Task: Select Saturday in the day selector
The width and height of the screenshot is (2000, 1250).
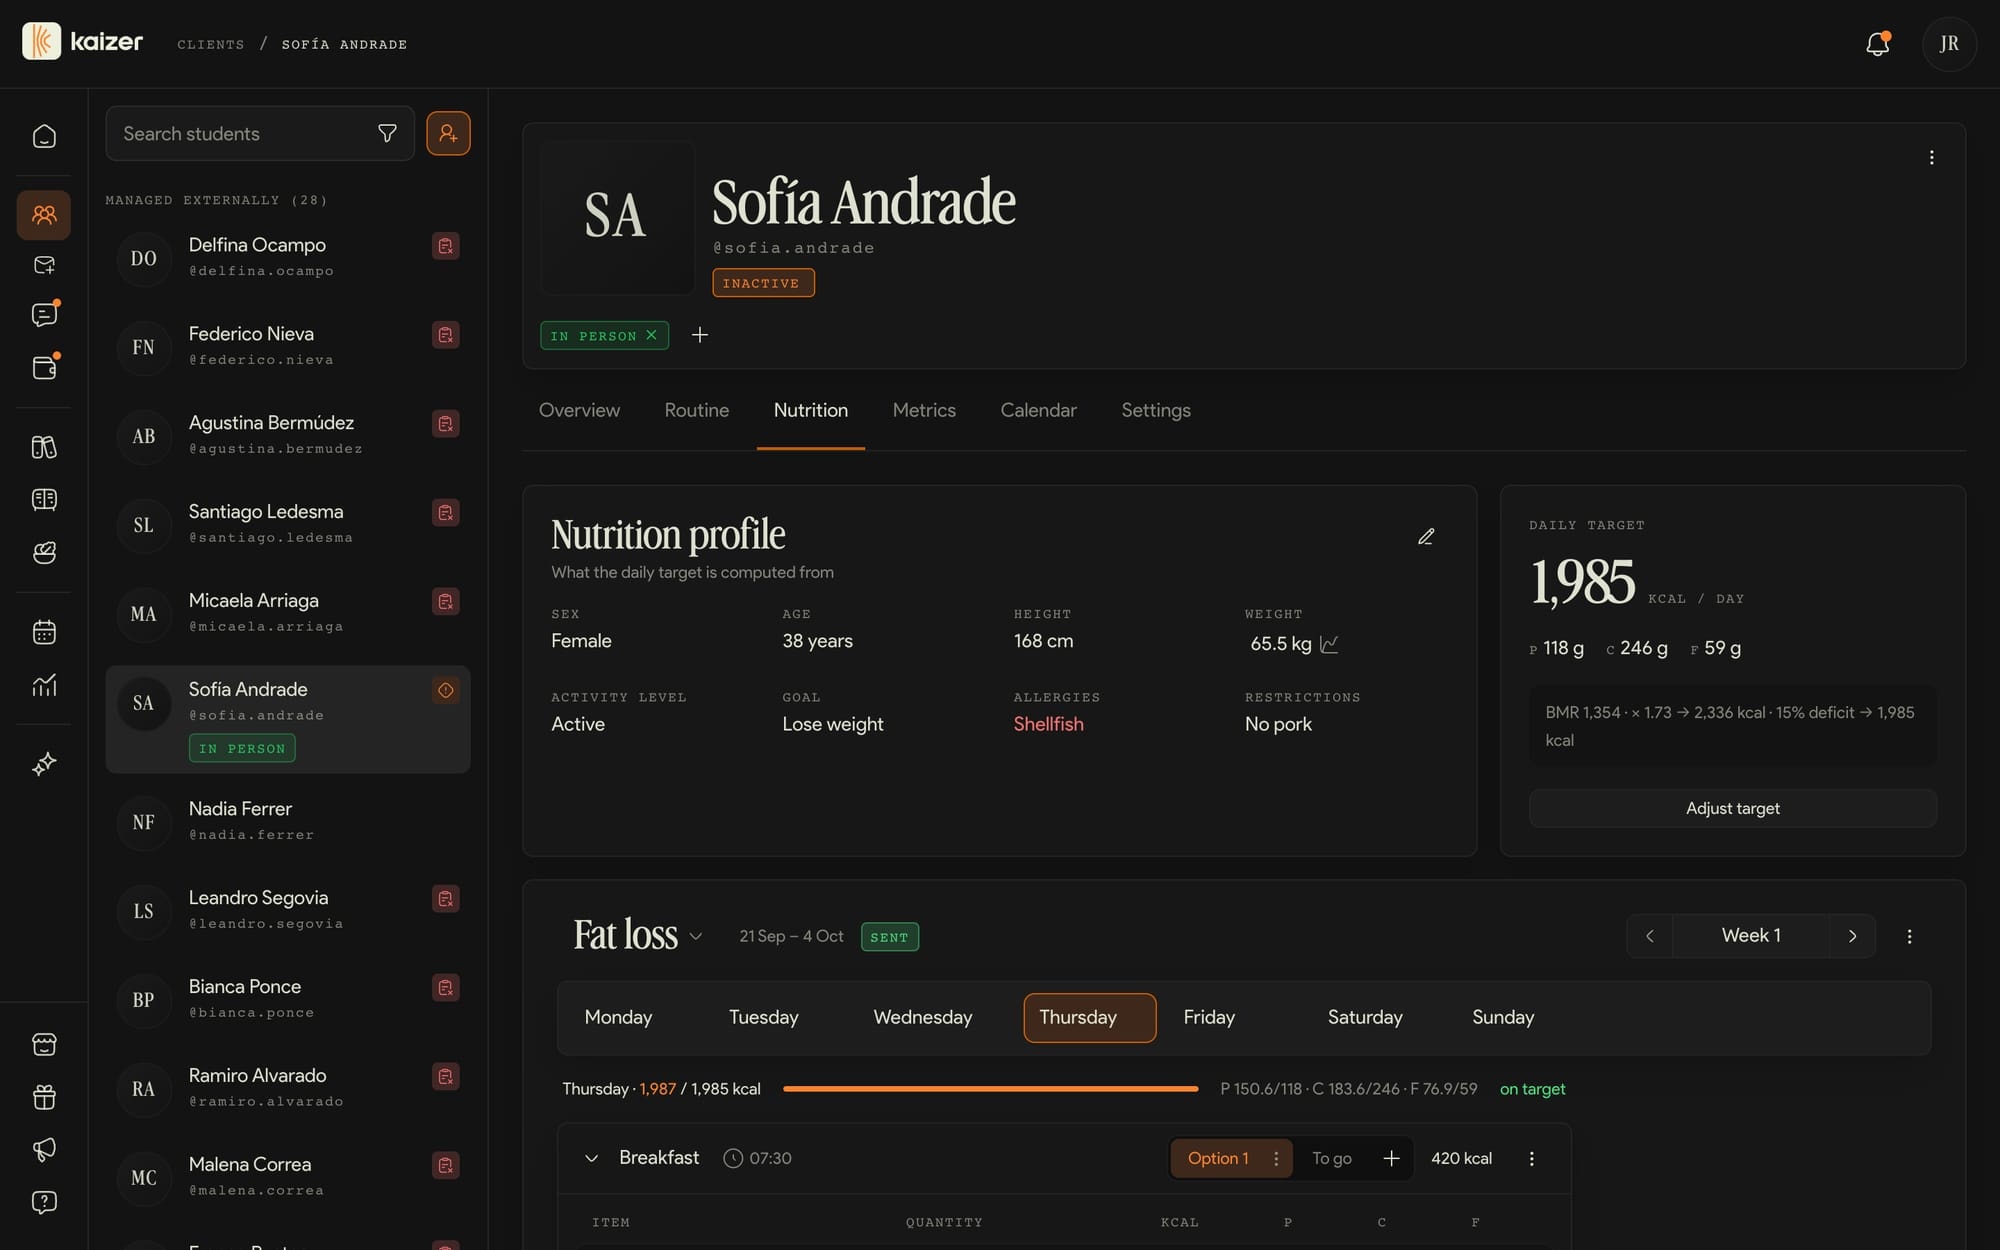Action: tap(1365, 1018)
